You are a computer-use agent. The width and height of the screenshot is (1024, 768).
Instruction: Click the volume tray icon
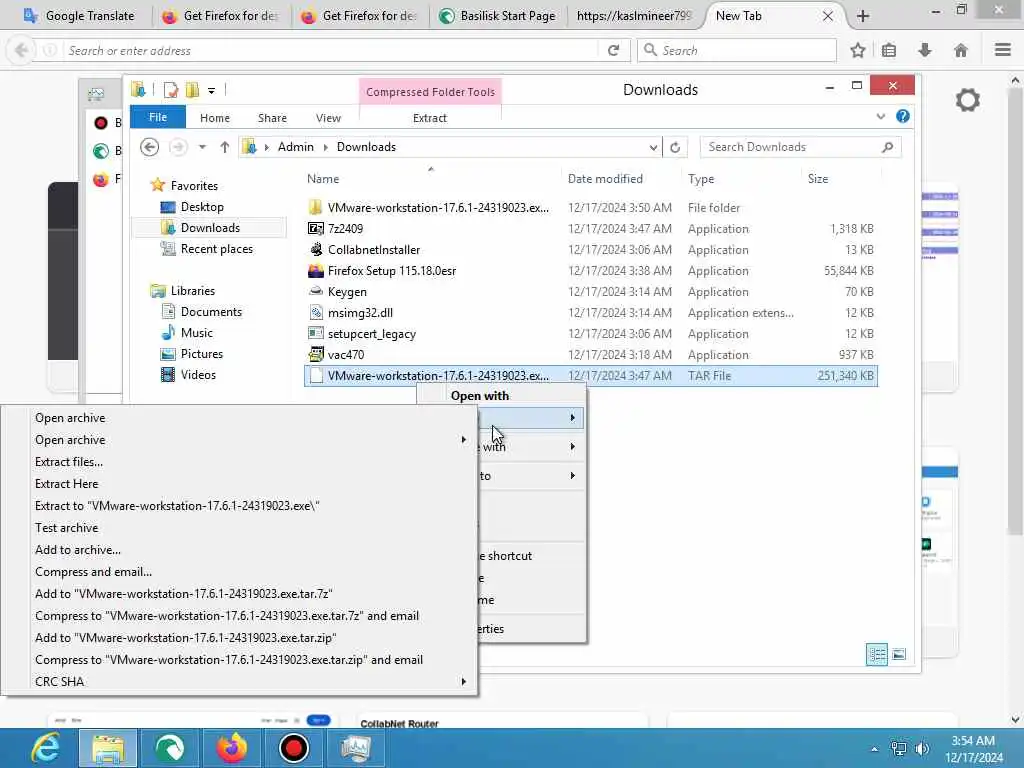click(922, 748)
